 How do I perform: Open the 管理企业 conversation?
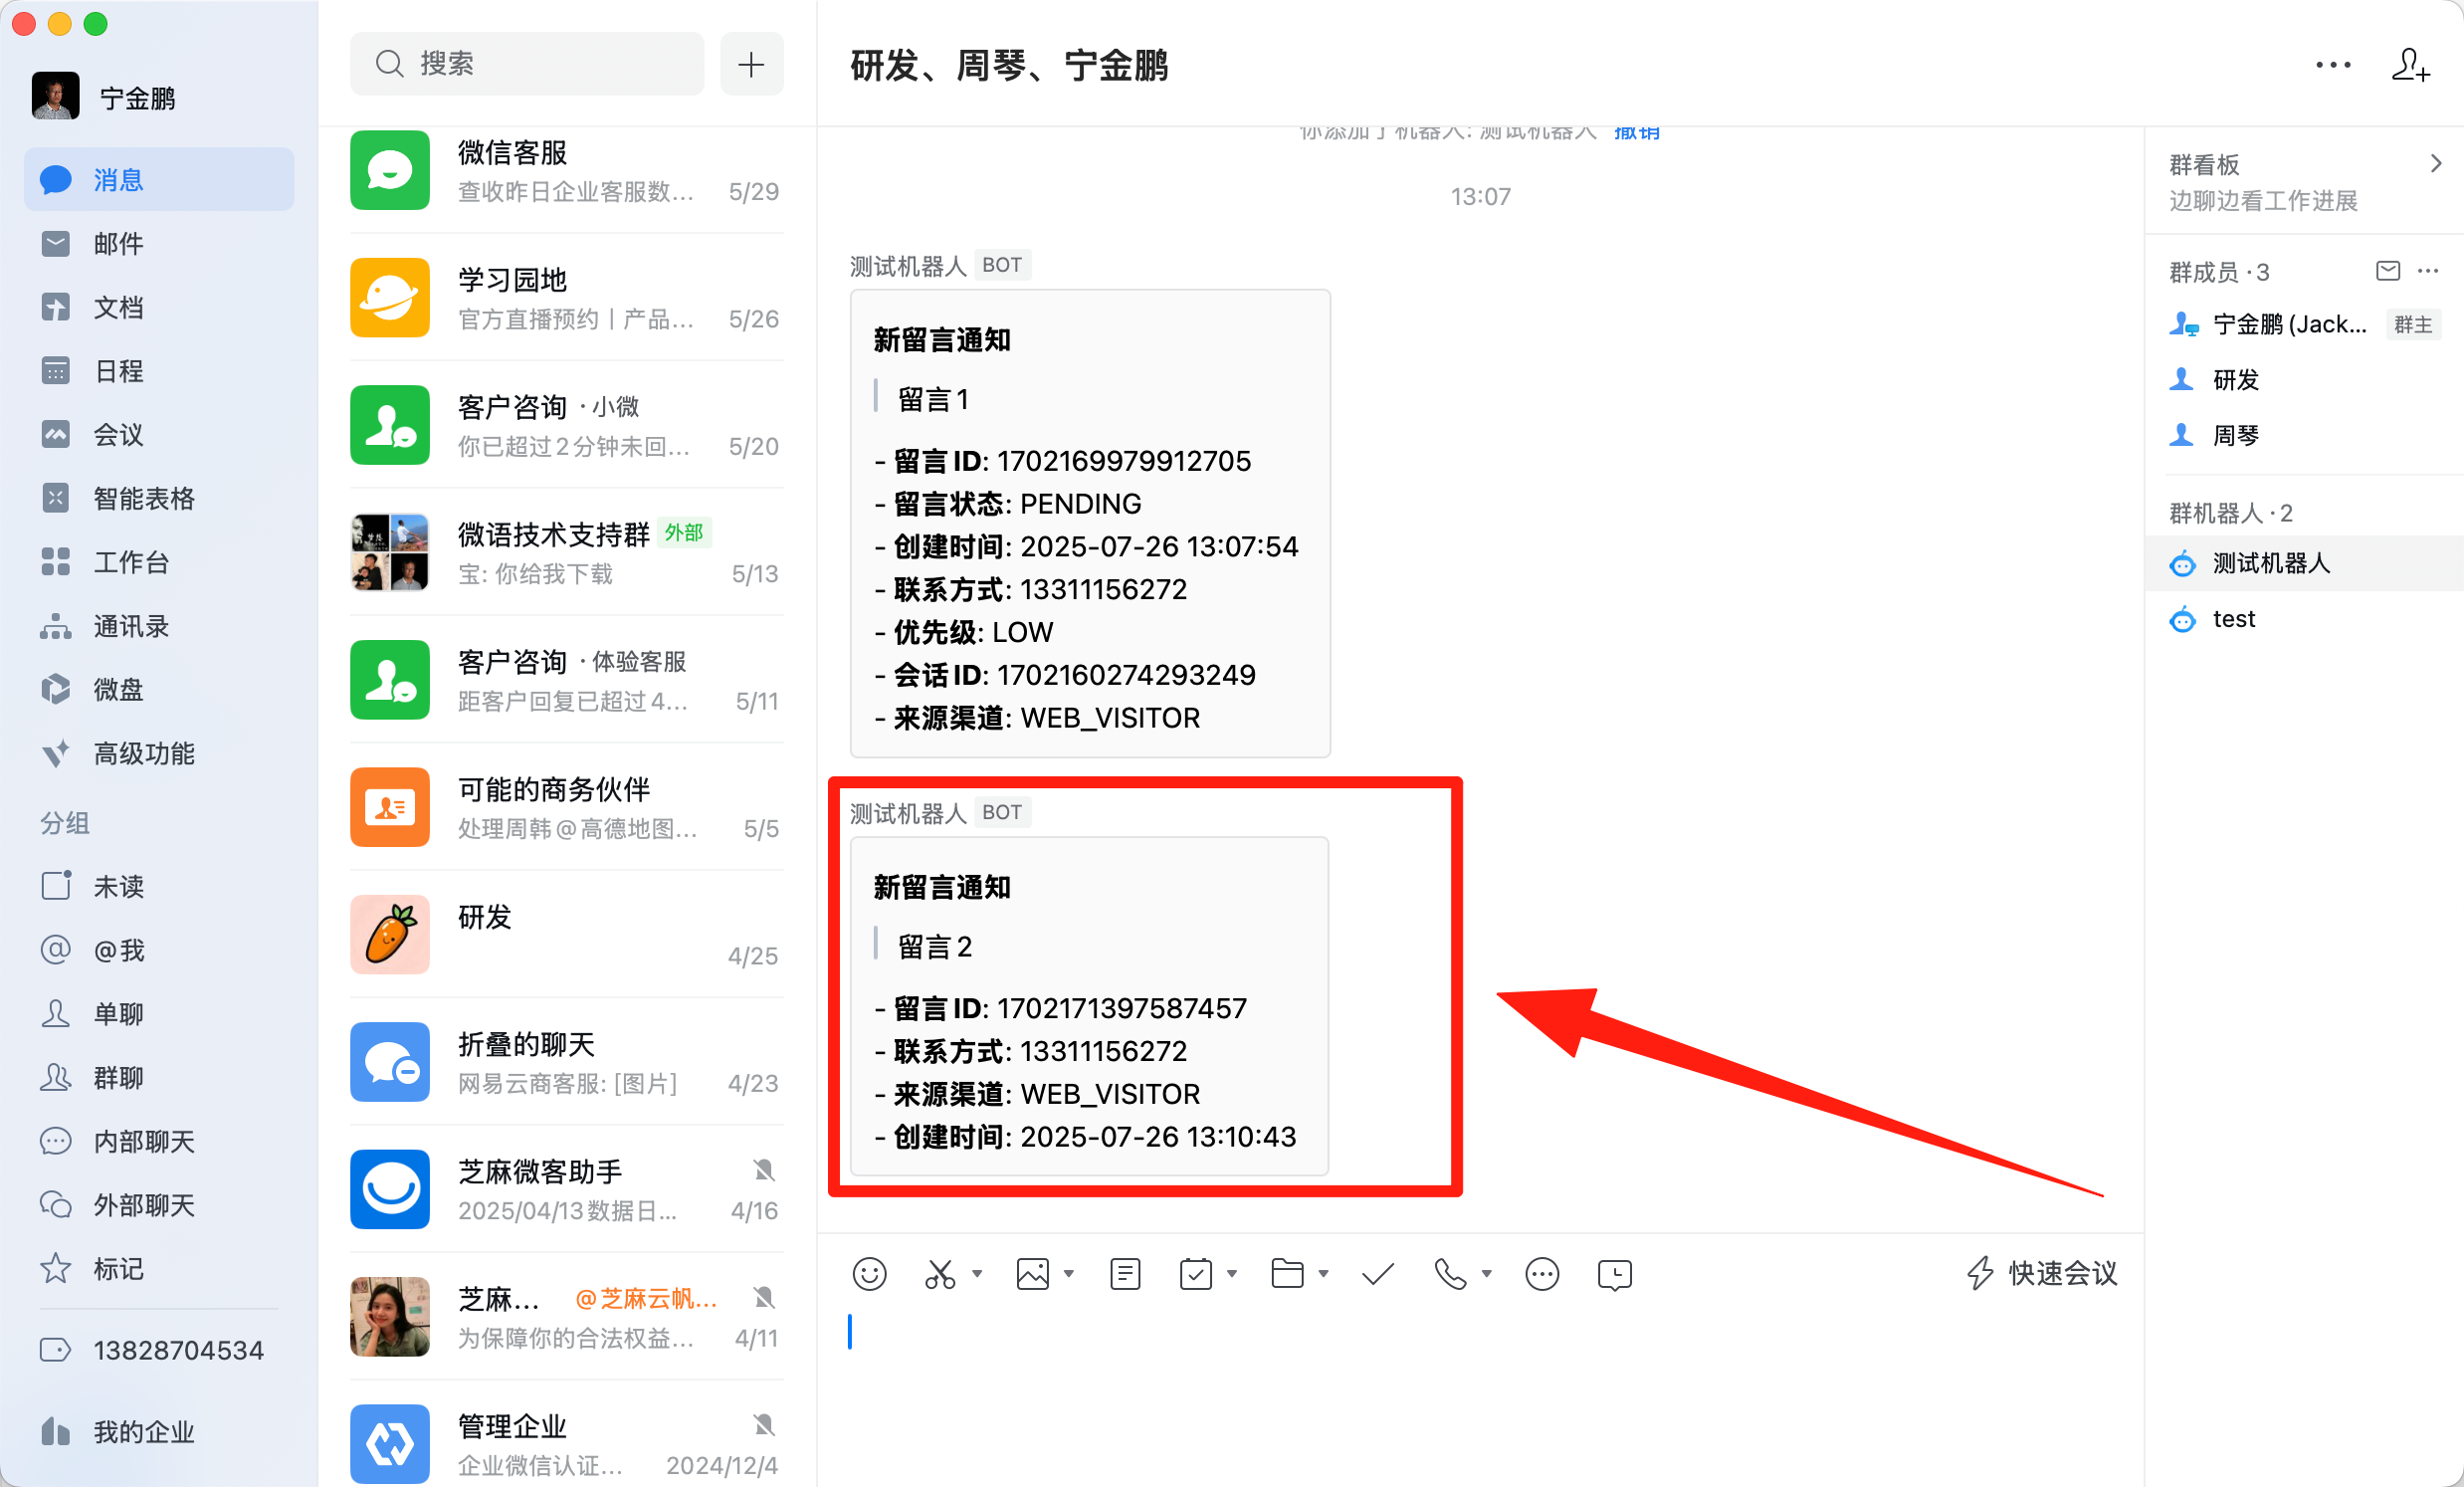tap(566, 1444)
